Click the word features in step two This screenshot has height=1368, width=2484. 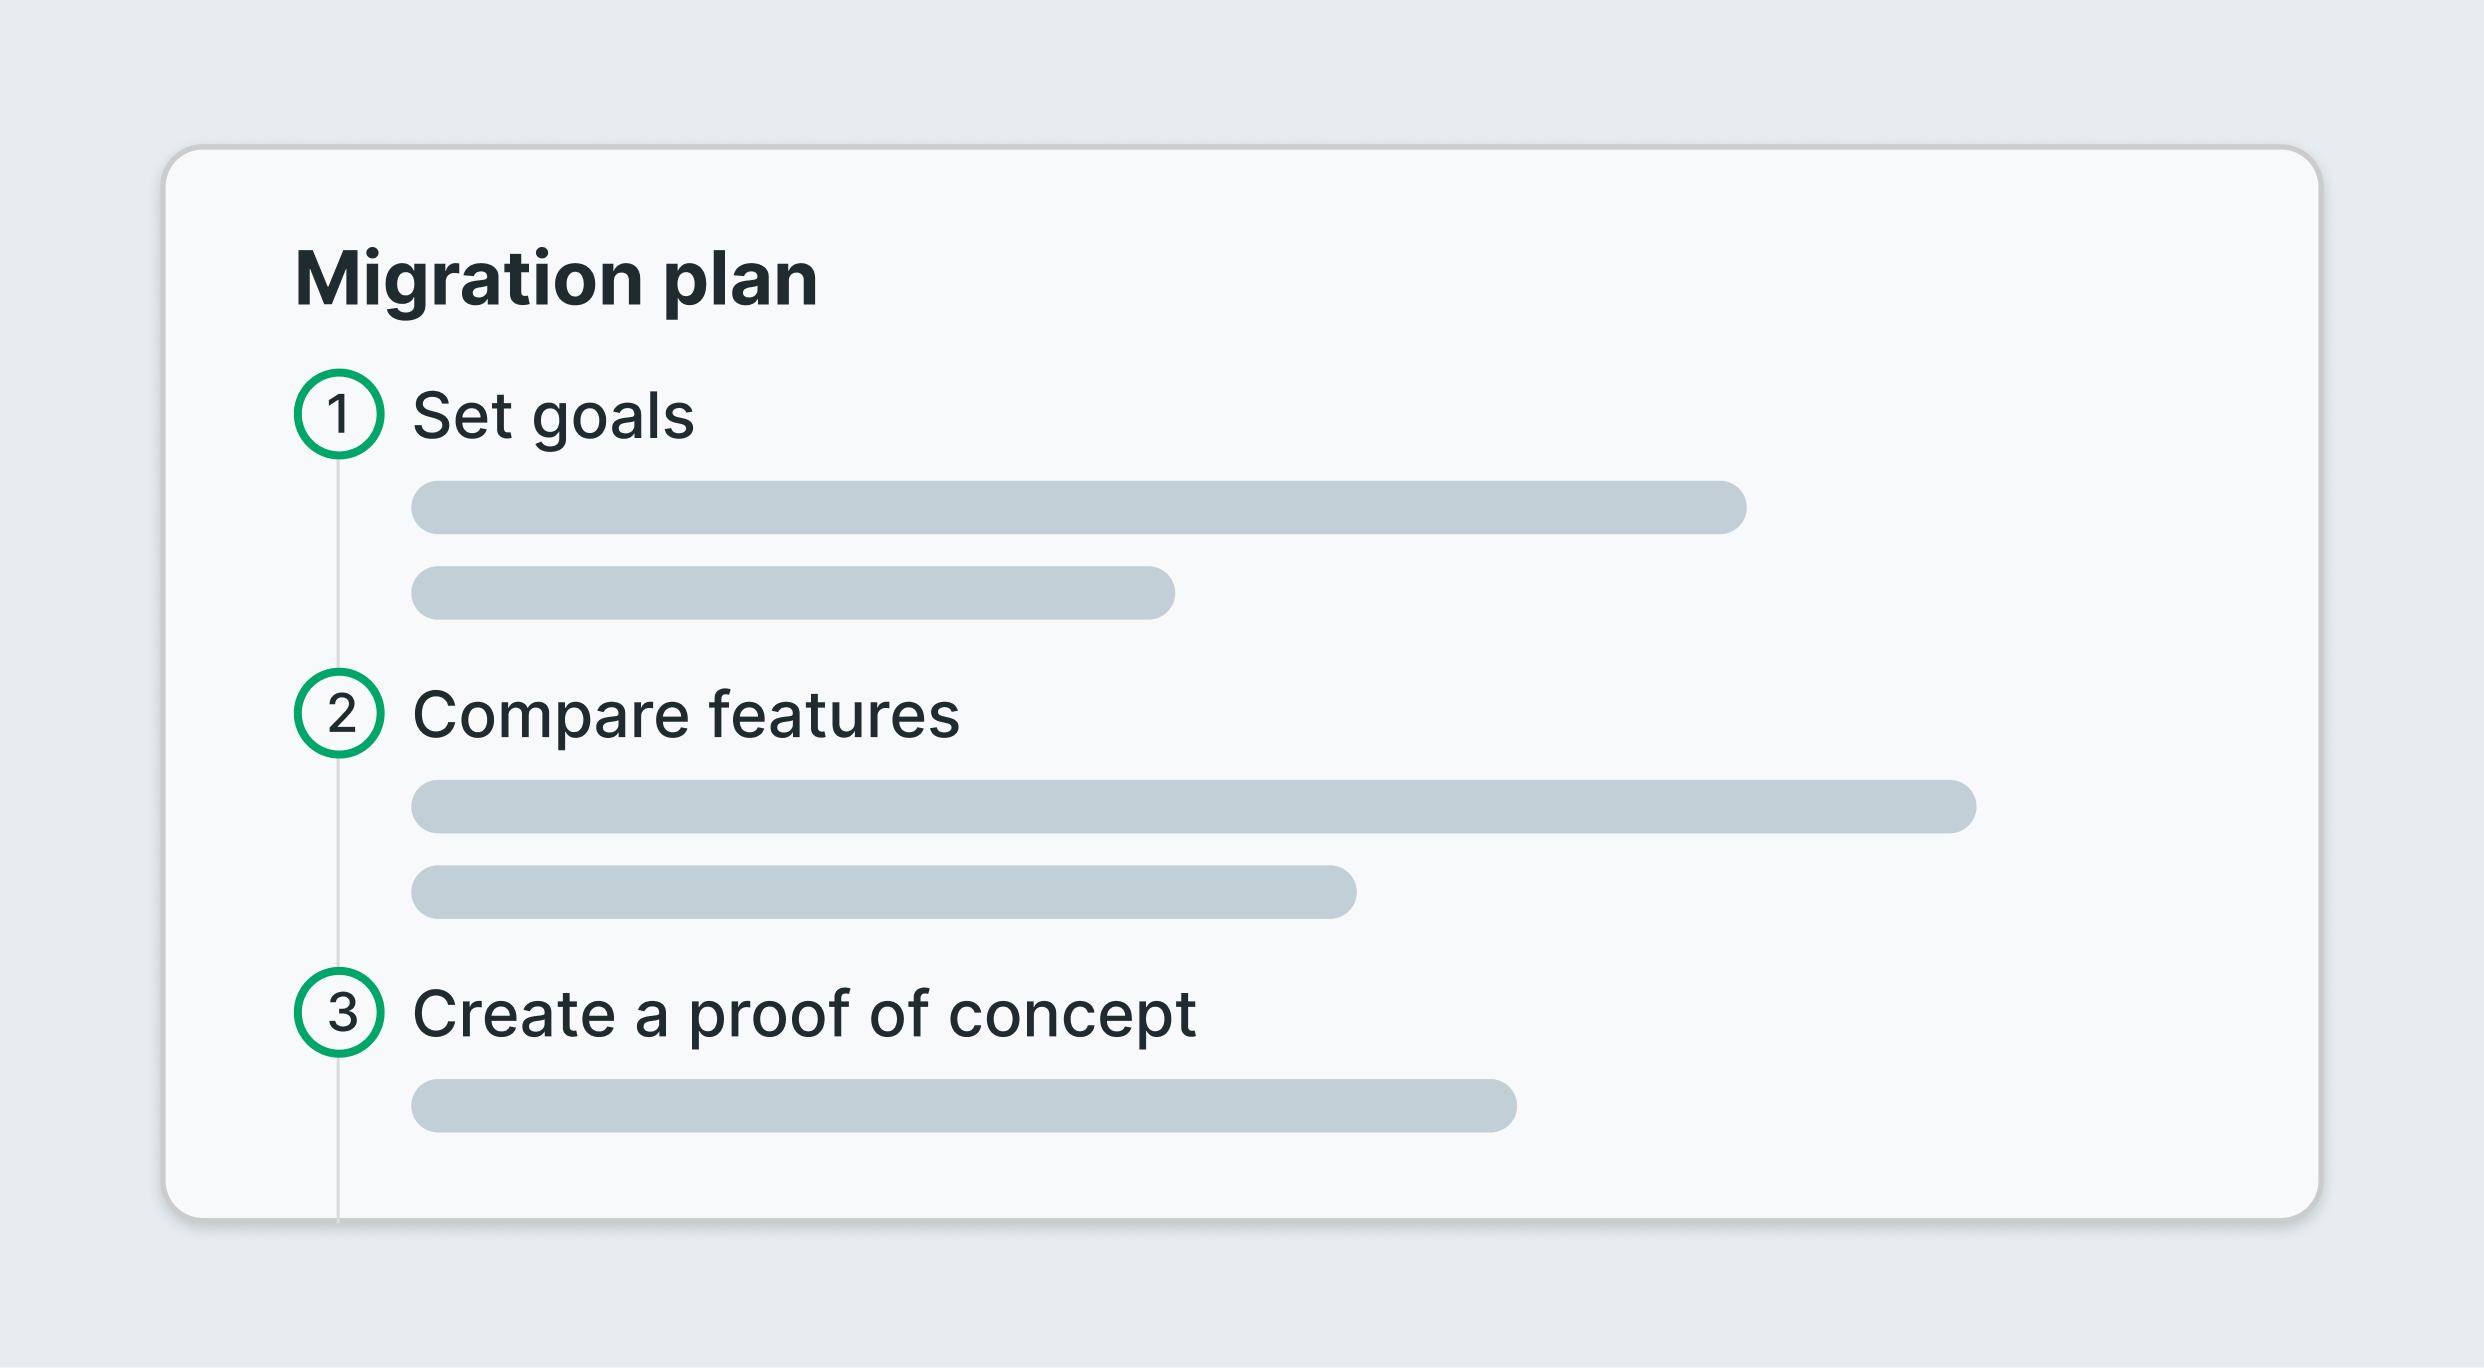pos(834,715)
